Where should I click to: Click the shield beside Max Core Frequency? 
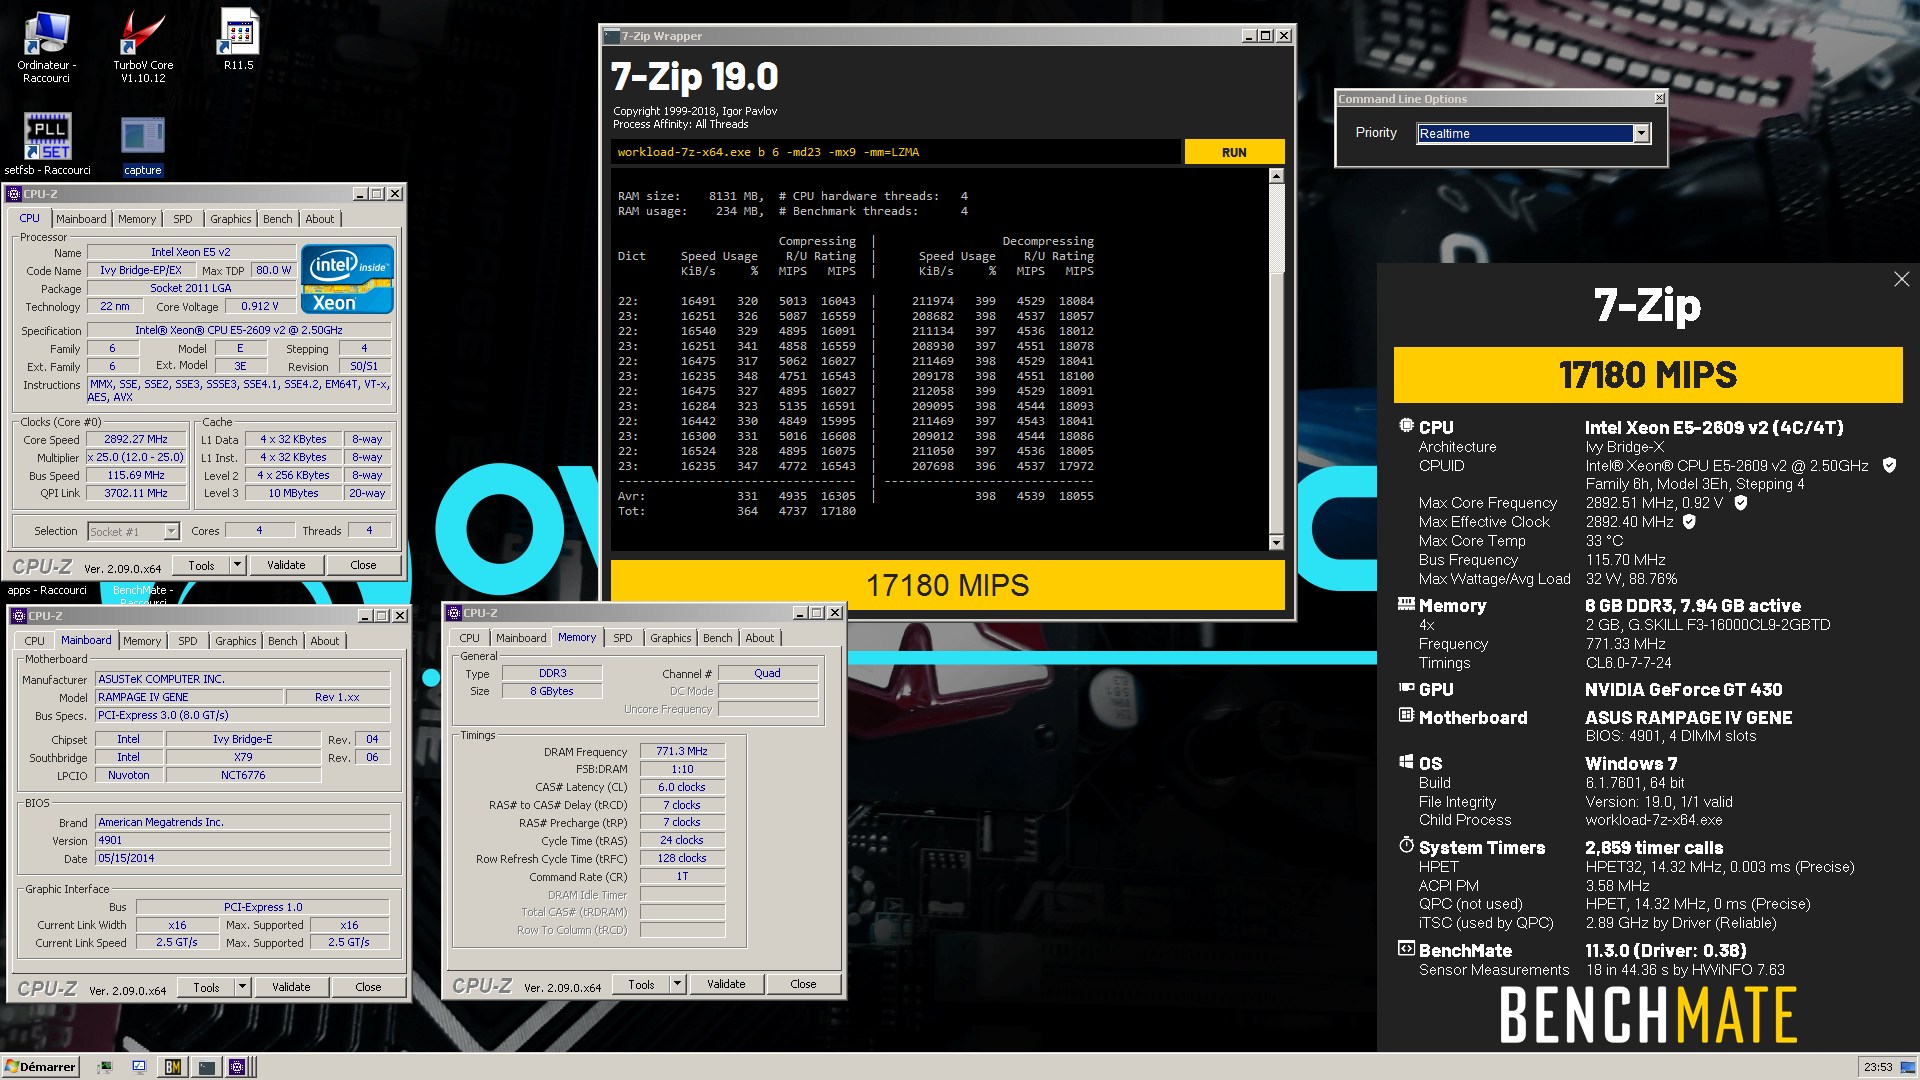click(x=1741, y=503)
